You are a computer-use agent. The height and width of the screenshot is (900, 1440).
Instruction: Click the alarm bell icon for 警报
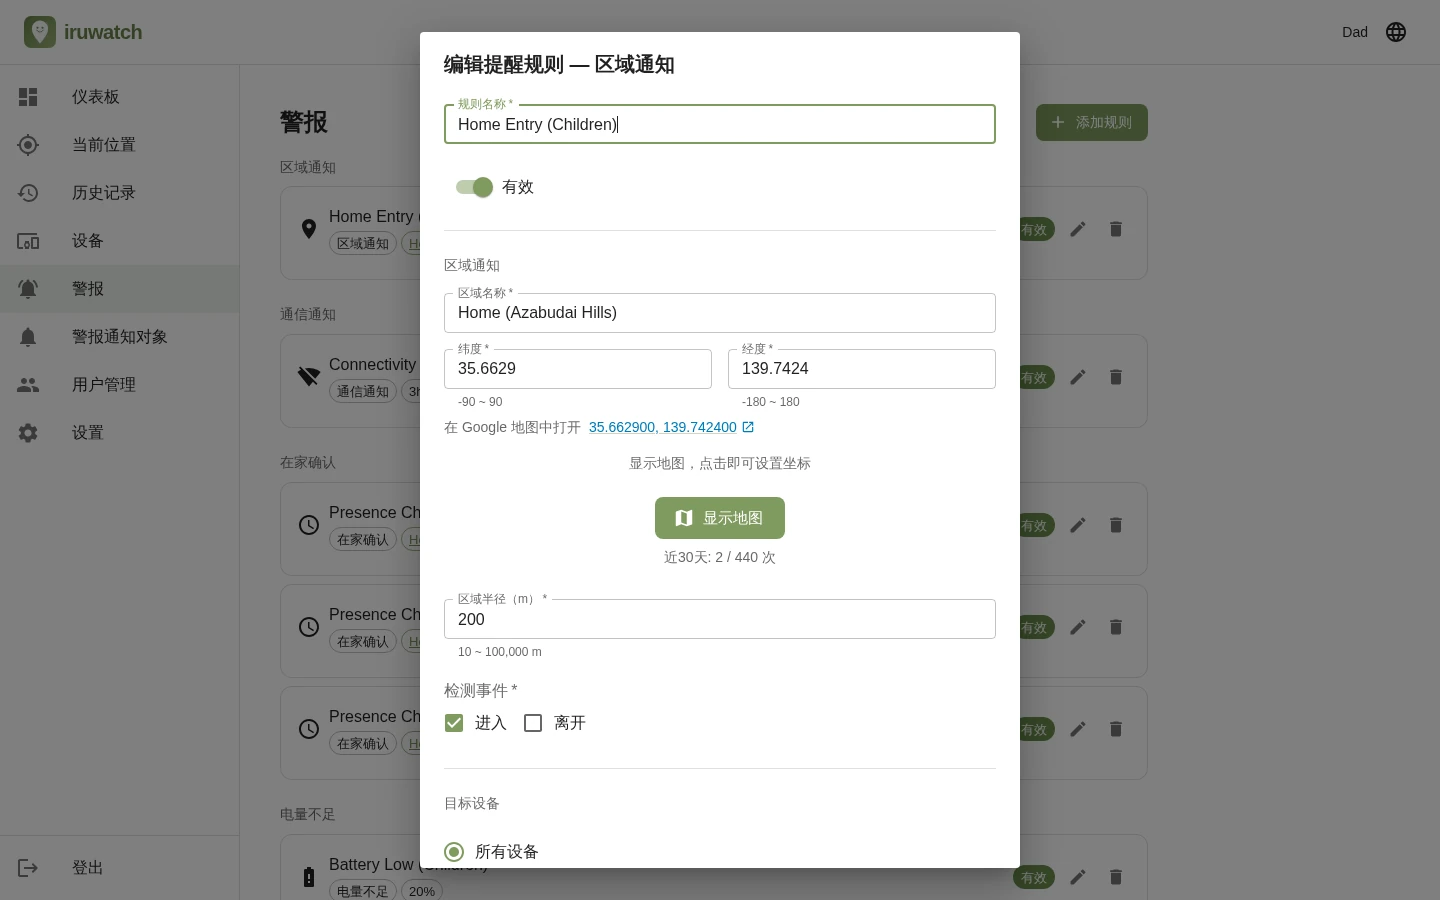tap(28, 289)
